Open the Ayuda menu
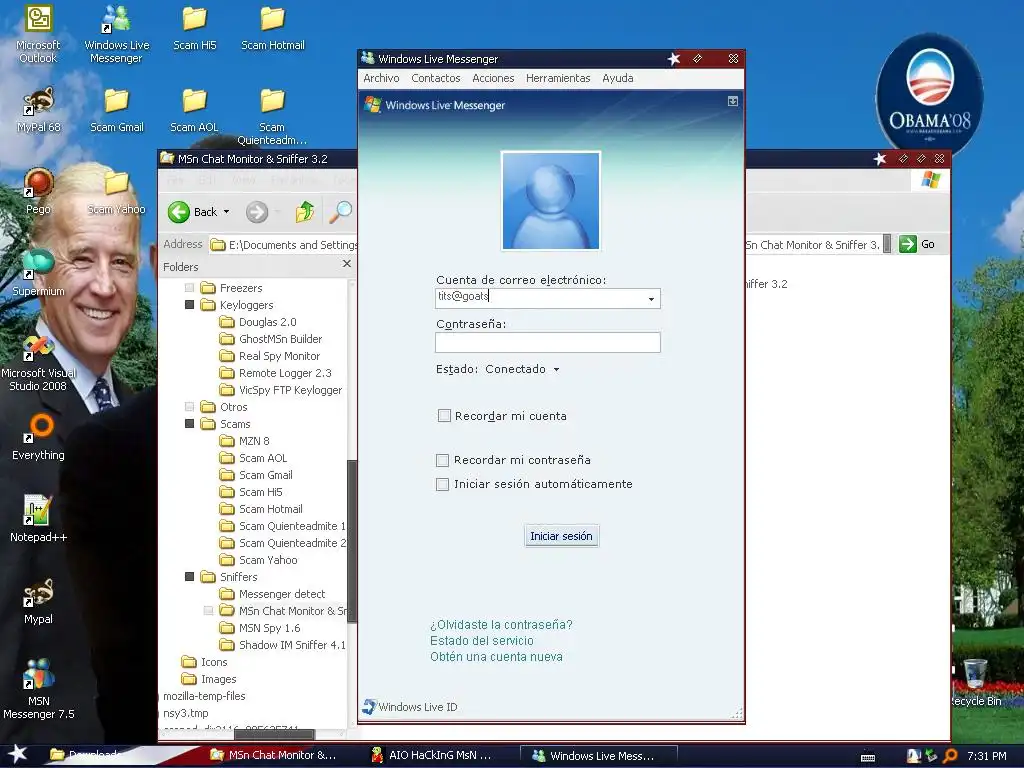This screenshot has height=768, width=1024. (618, 78)
